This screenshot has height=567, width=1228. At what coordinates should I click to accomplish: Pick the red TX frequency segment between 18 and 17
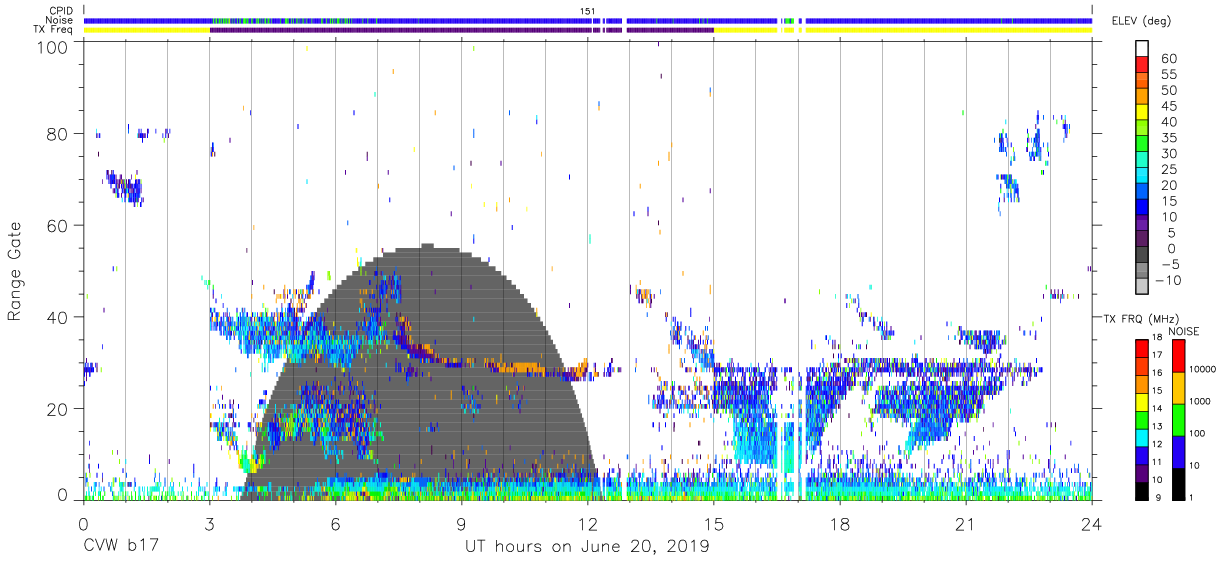[x=1141, y=348]
